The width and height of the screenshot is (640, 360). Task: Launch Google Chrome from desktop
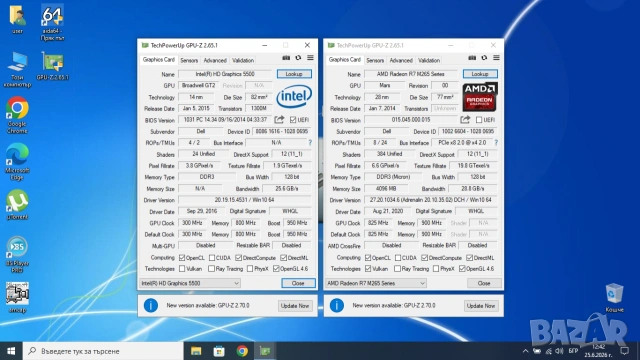17,115
